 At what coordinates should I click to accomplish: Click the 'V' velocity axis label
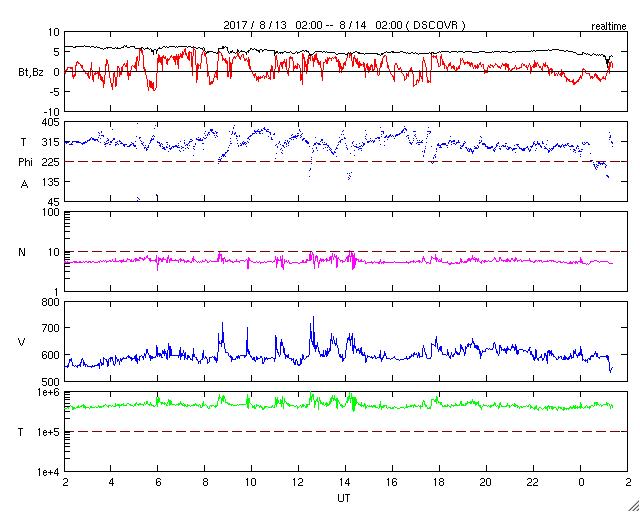coord(22,342)
